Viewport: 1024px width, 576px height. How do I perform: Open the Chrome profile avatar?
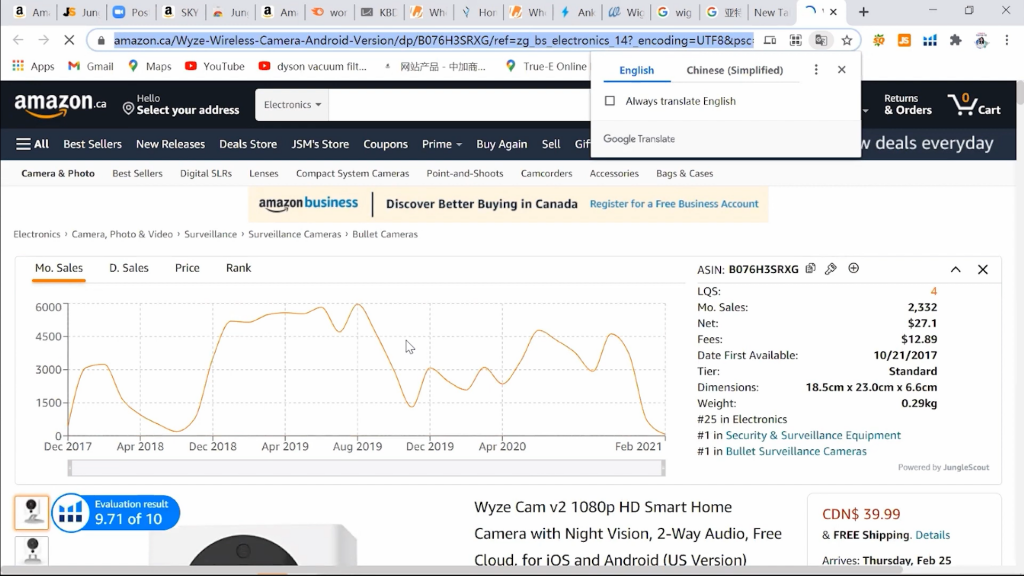[x=981, y=40]
